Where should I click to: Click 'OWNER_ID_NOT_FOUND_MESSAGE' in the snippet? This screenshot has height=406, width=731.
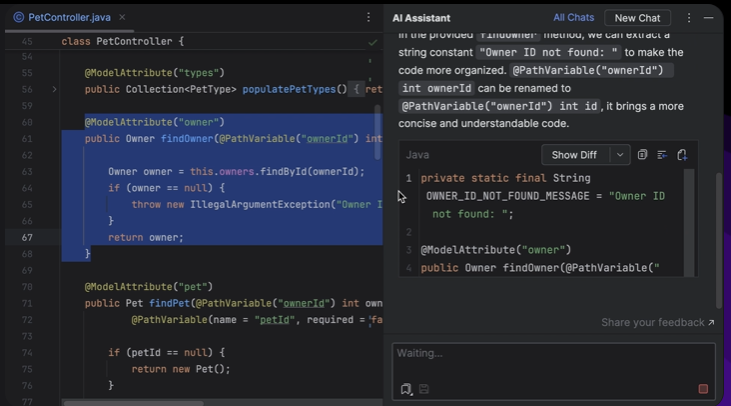(508, 196)
